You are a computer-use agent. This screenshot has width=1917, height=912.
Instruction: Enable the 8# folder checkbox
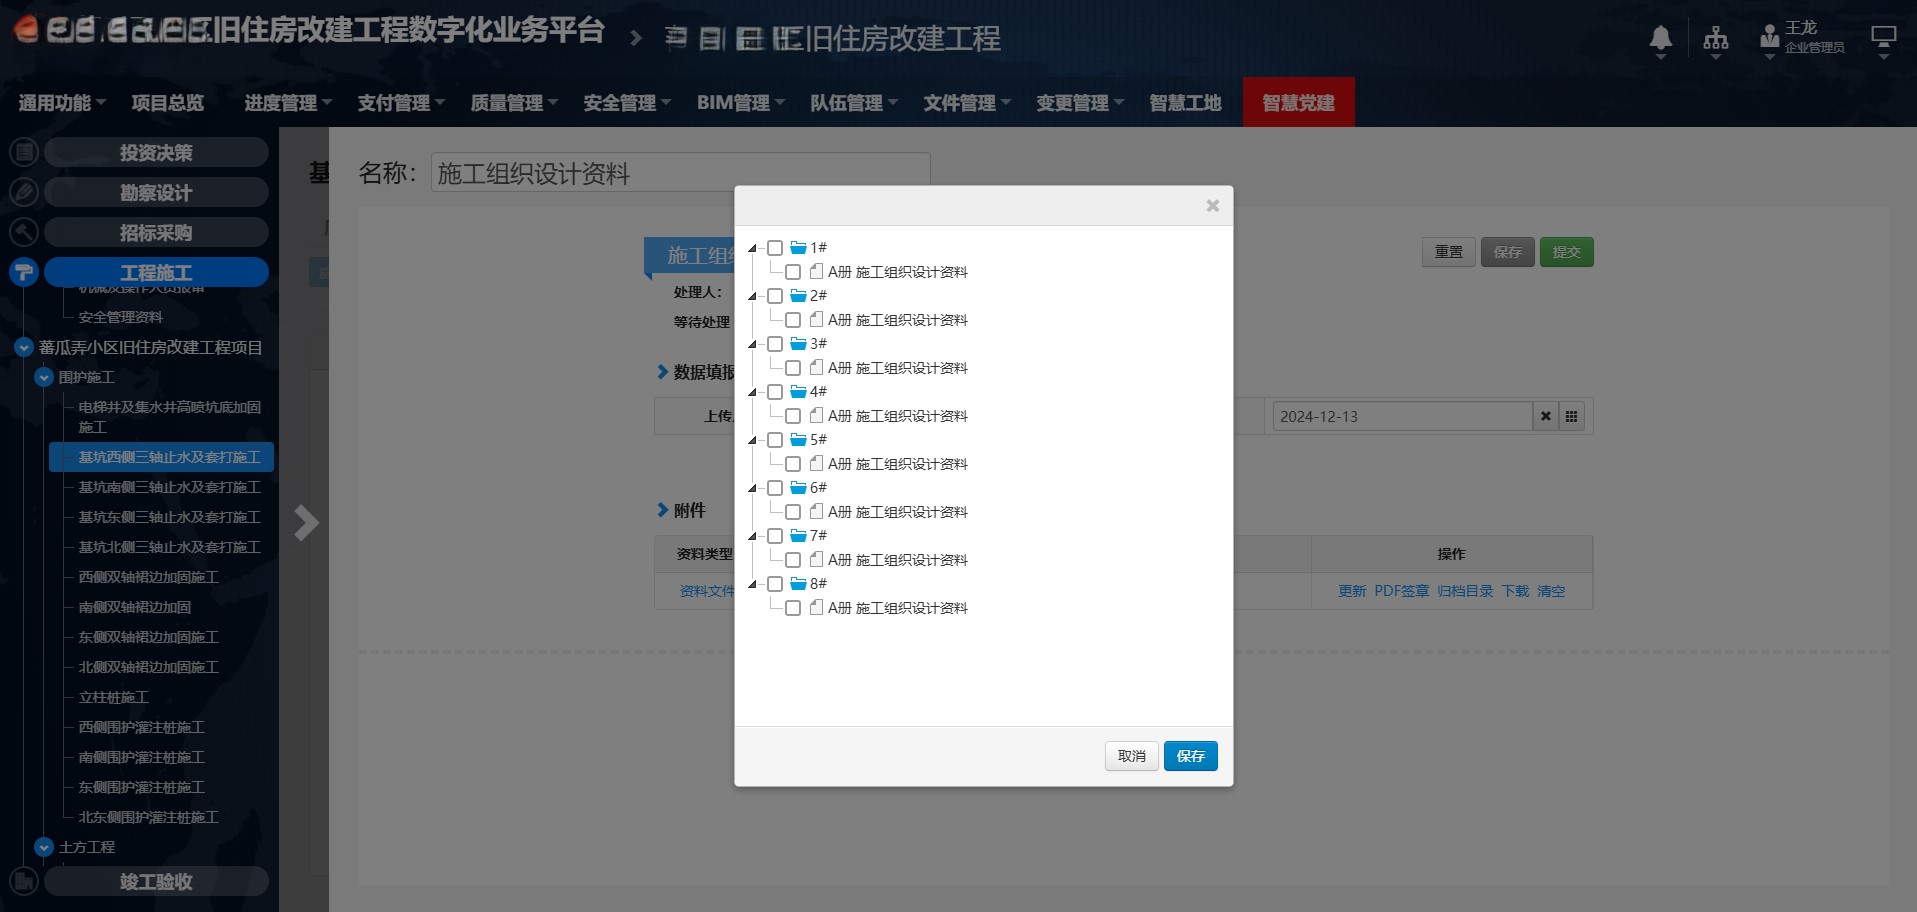(775, 584)
